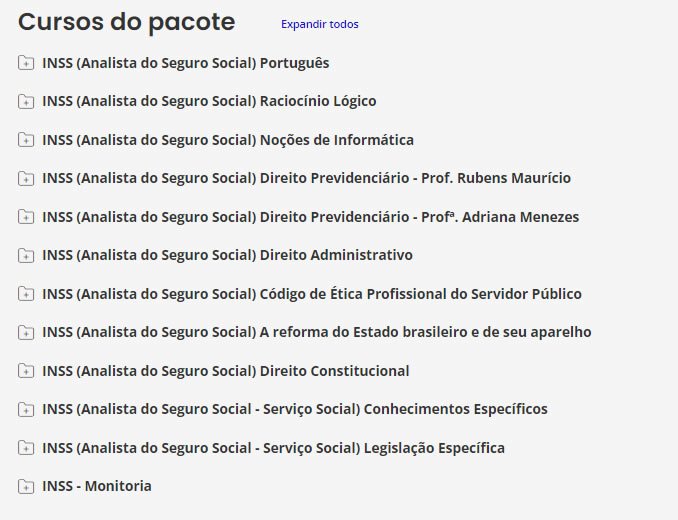
Task: Expand the Noções de Informática course
Action: tap(228, 140)
